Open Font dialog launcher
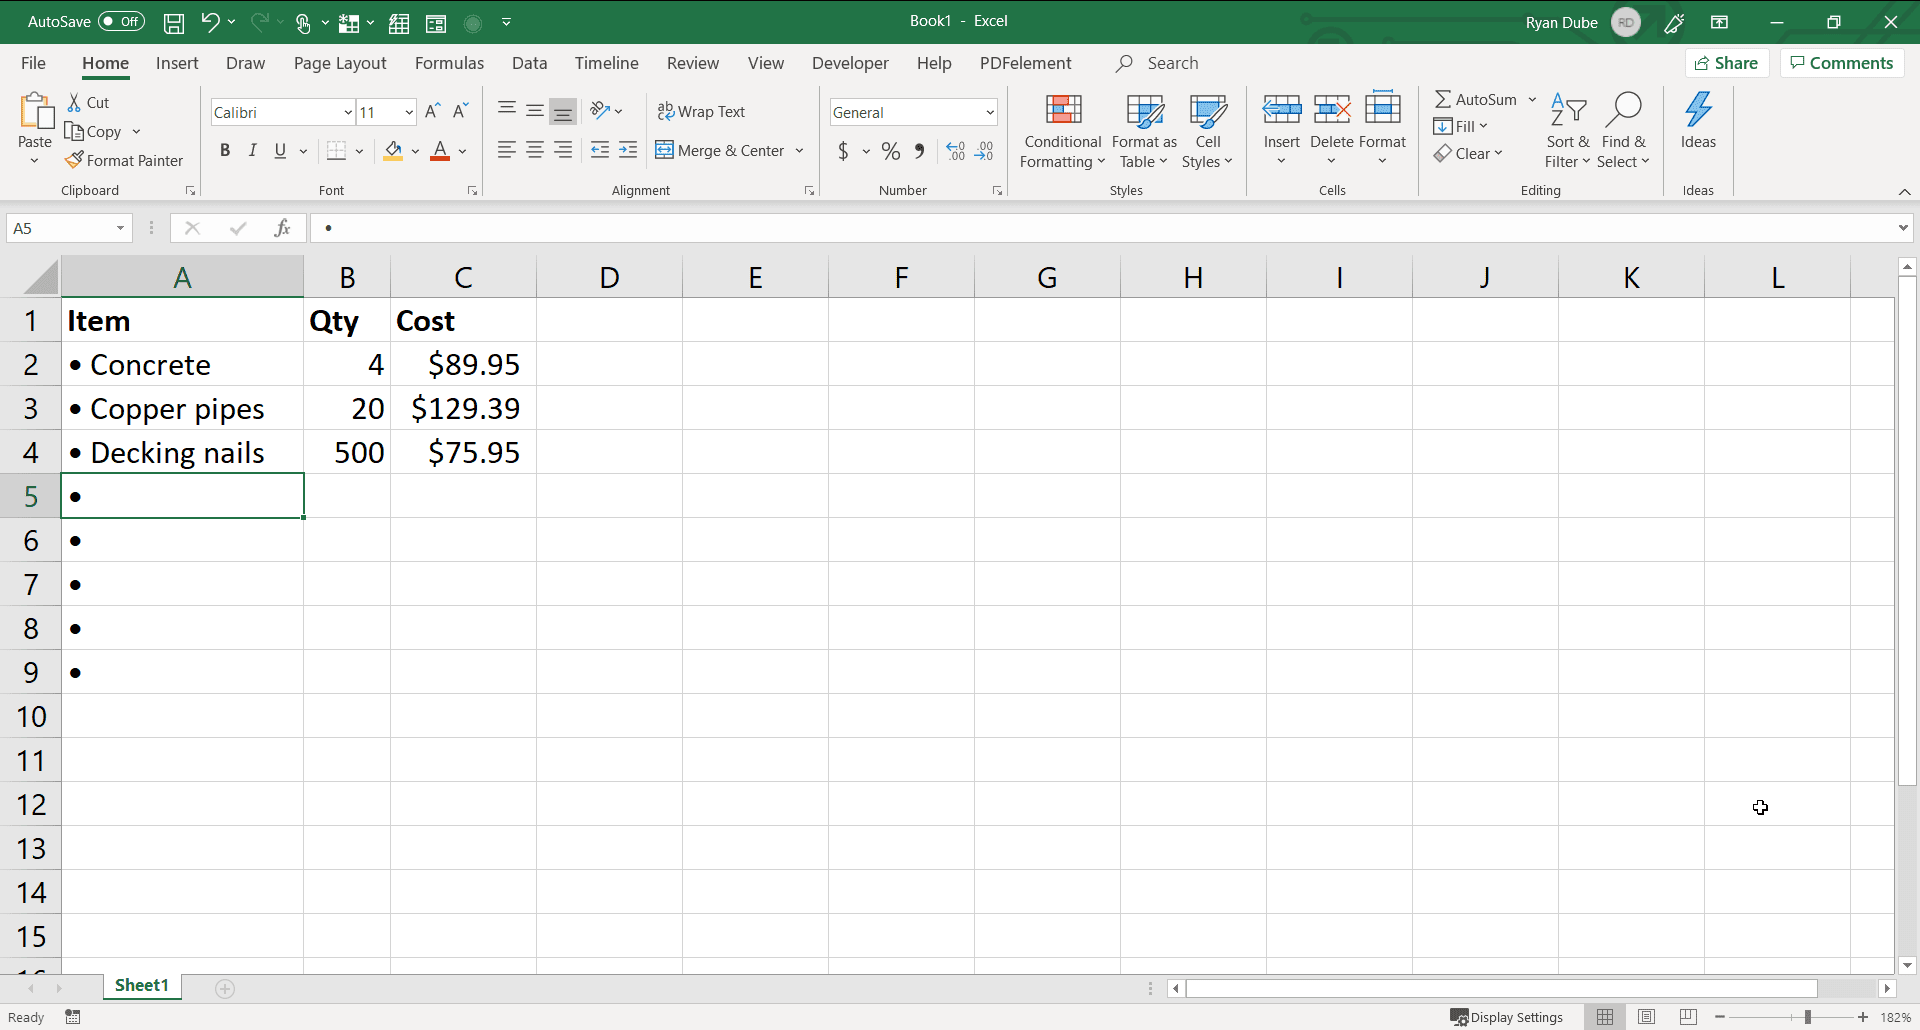Image resolution: width=1920 pixels, height=1030 pixels. [x=472, y=190]
